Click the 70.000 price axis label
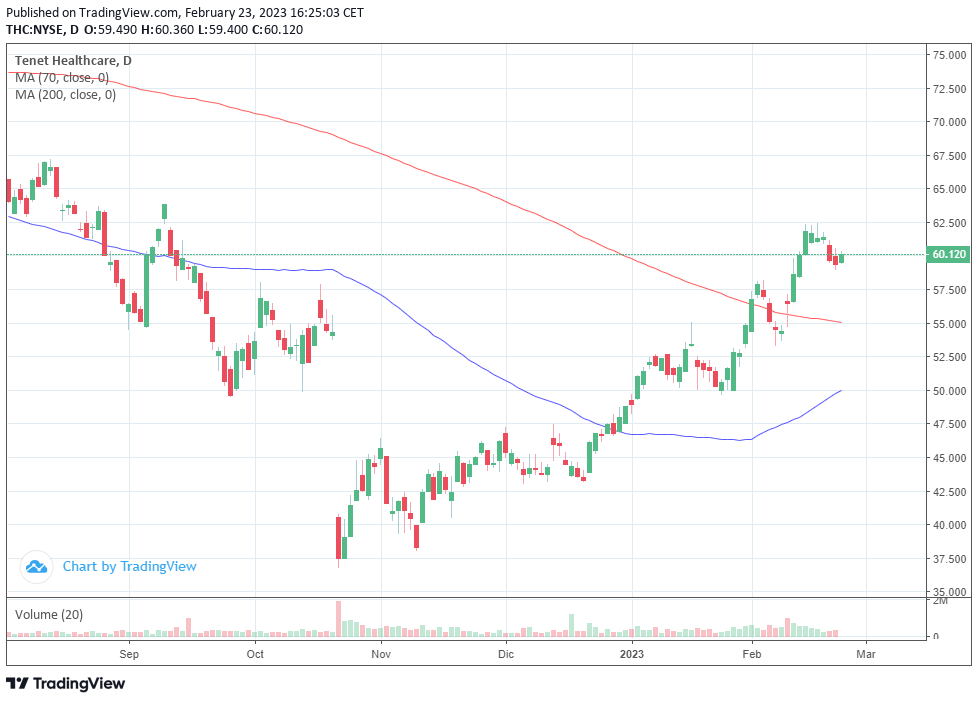978x702 pixels. tap(949, 122)
